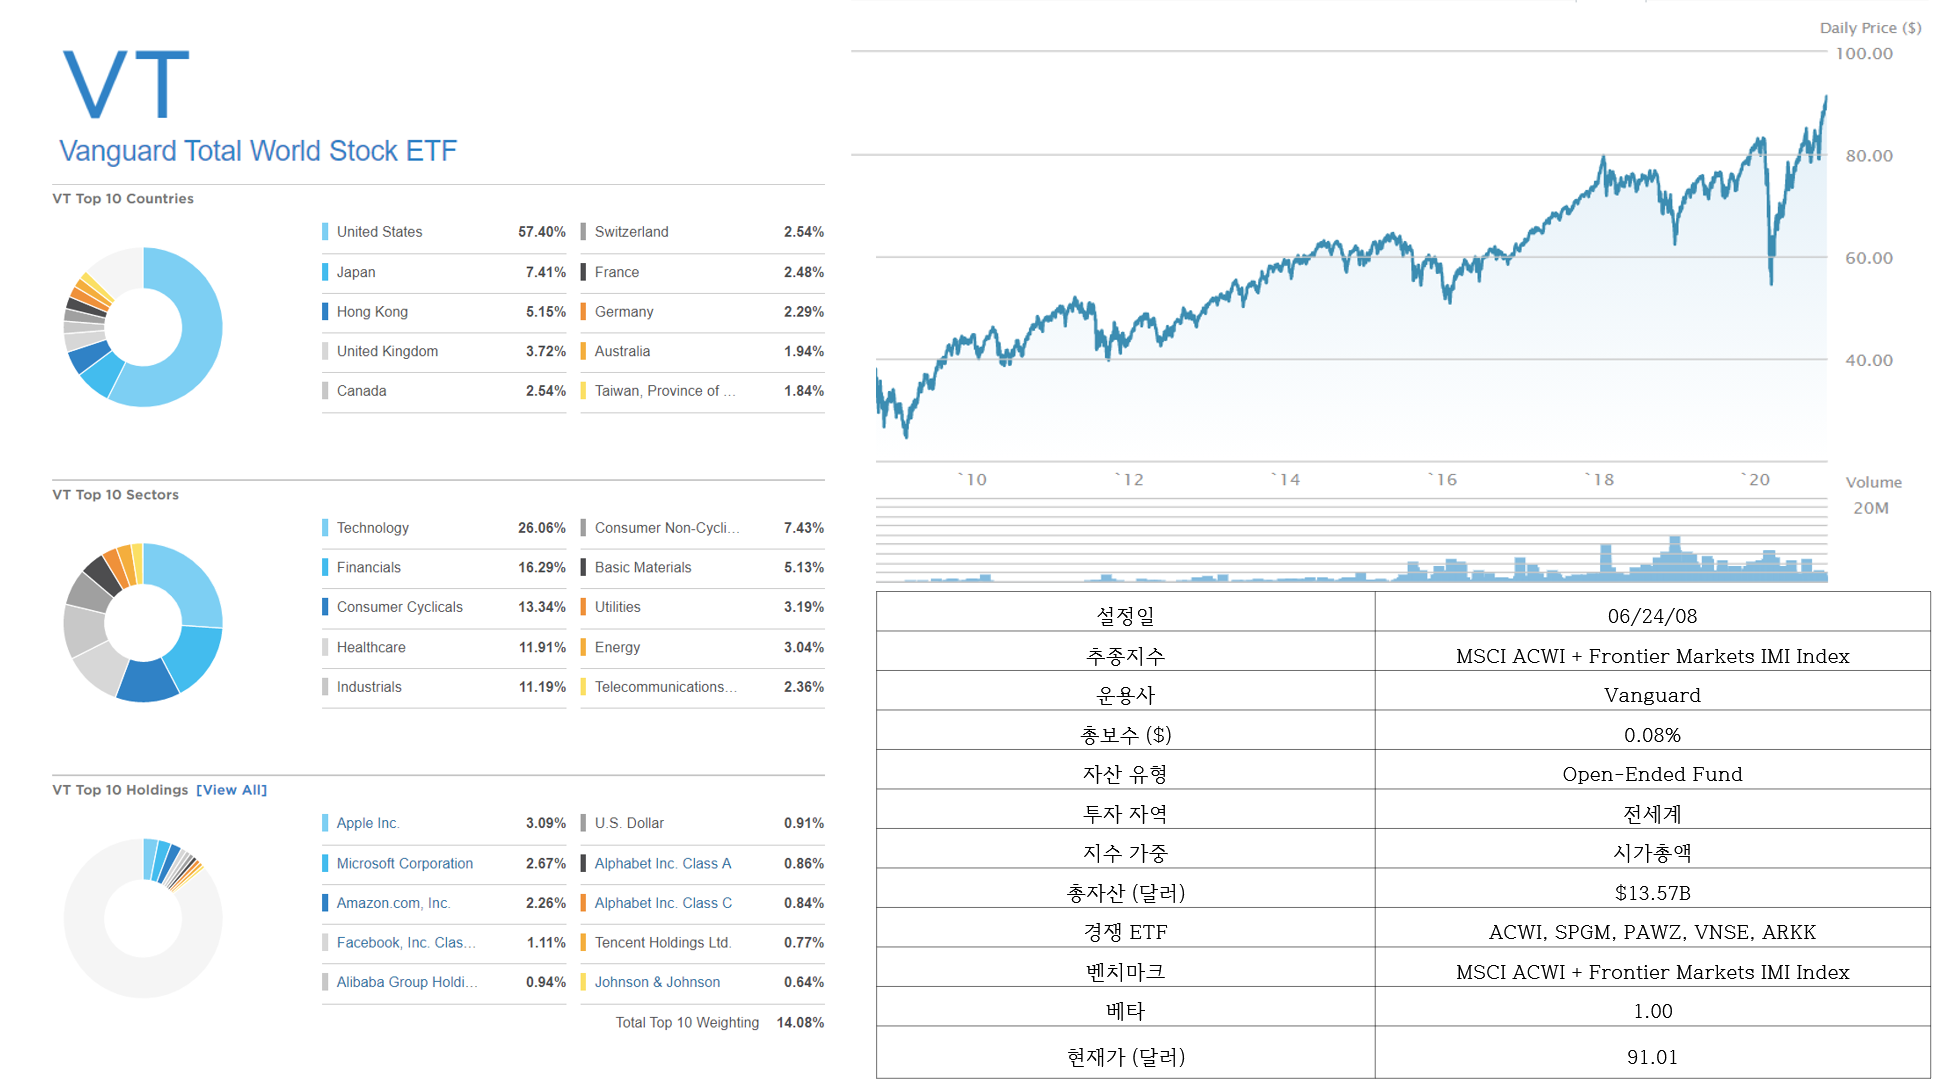Image resolution: width=1946 pixels, height=1087 pixels.
Task: Select the Utilities sector row
Action: [702, 607]
